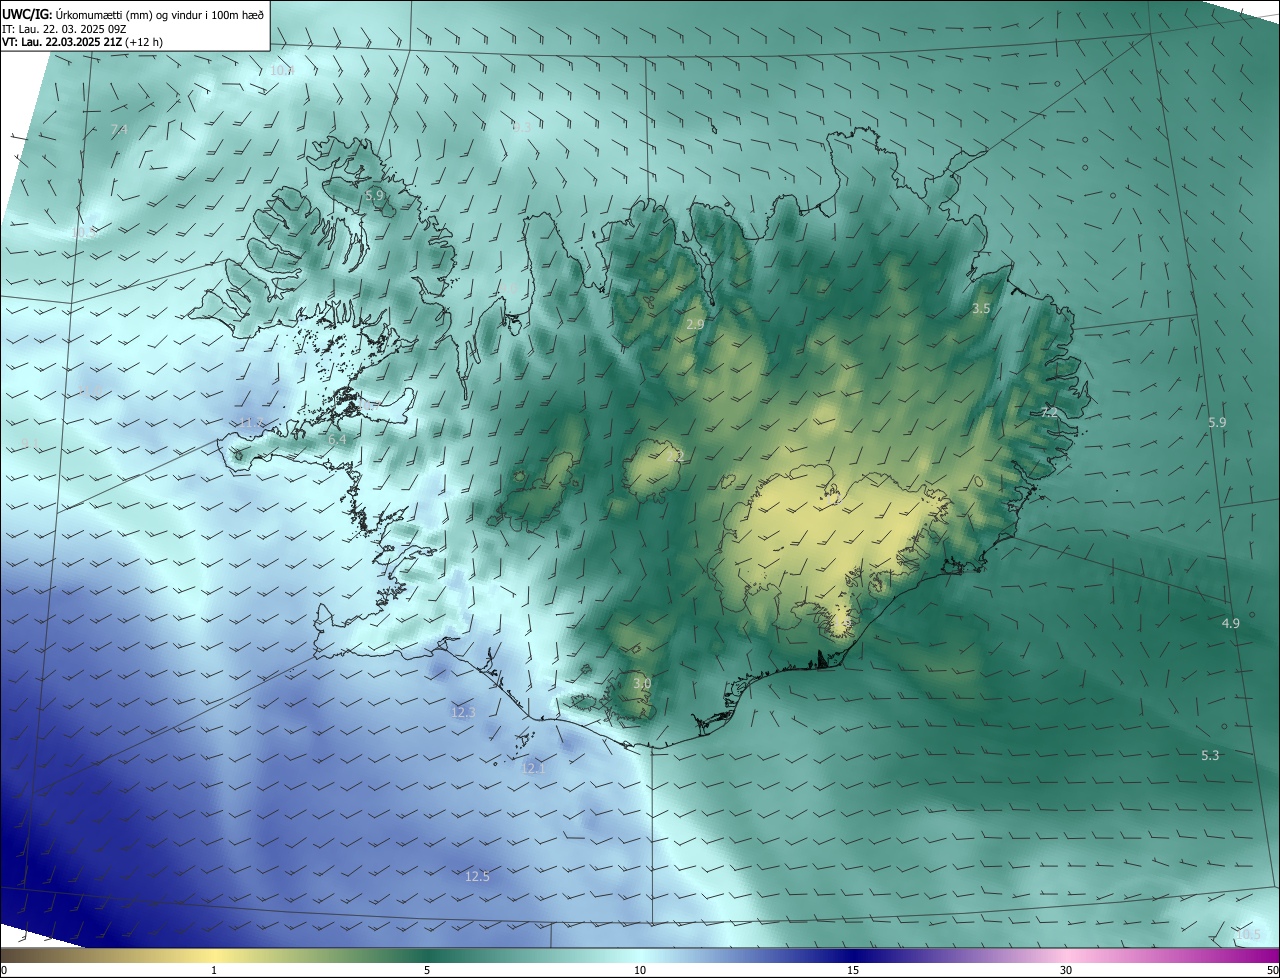
Task: Click the map value 12.5
Action: pos(478,876)
